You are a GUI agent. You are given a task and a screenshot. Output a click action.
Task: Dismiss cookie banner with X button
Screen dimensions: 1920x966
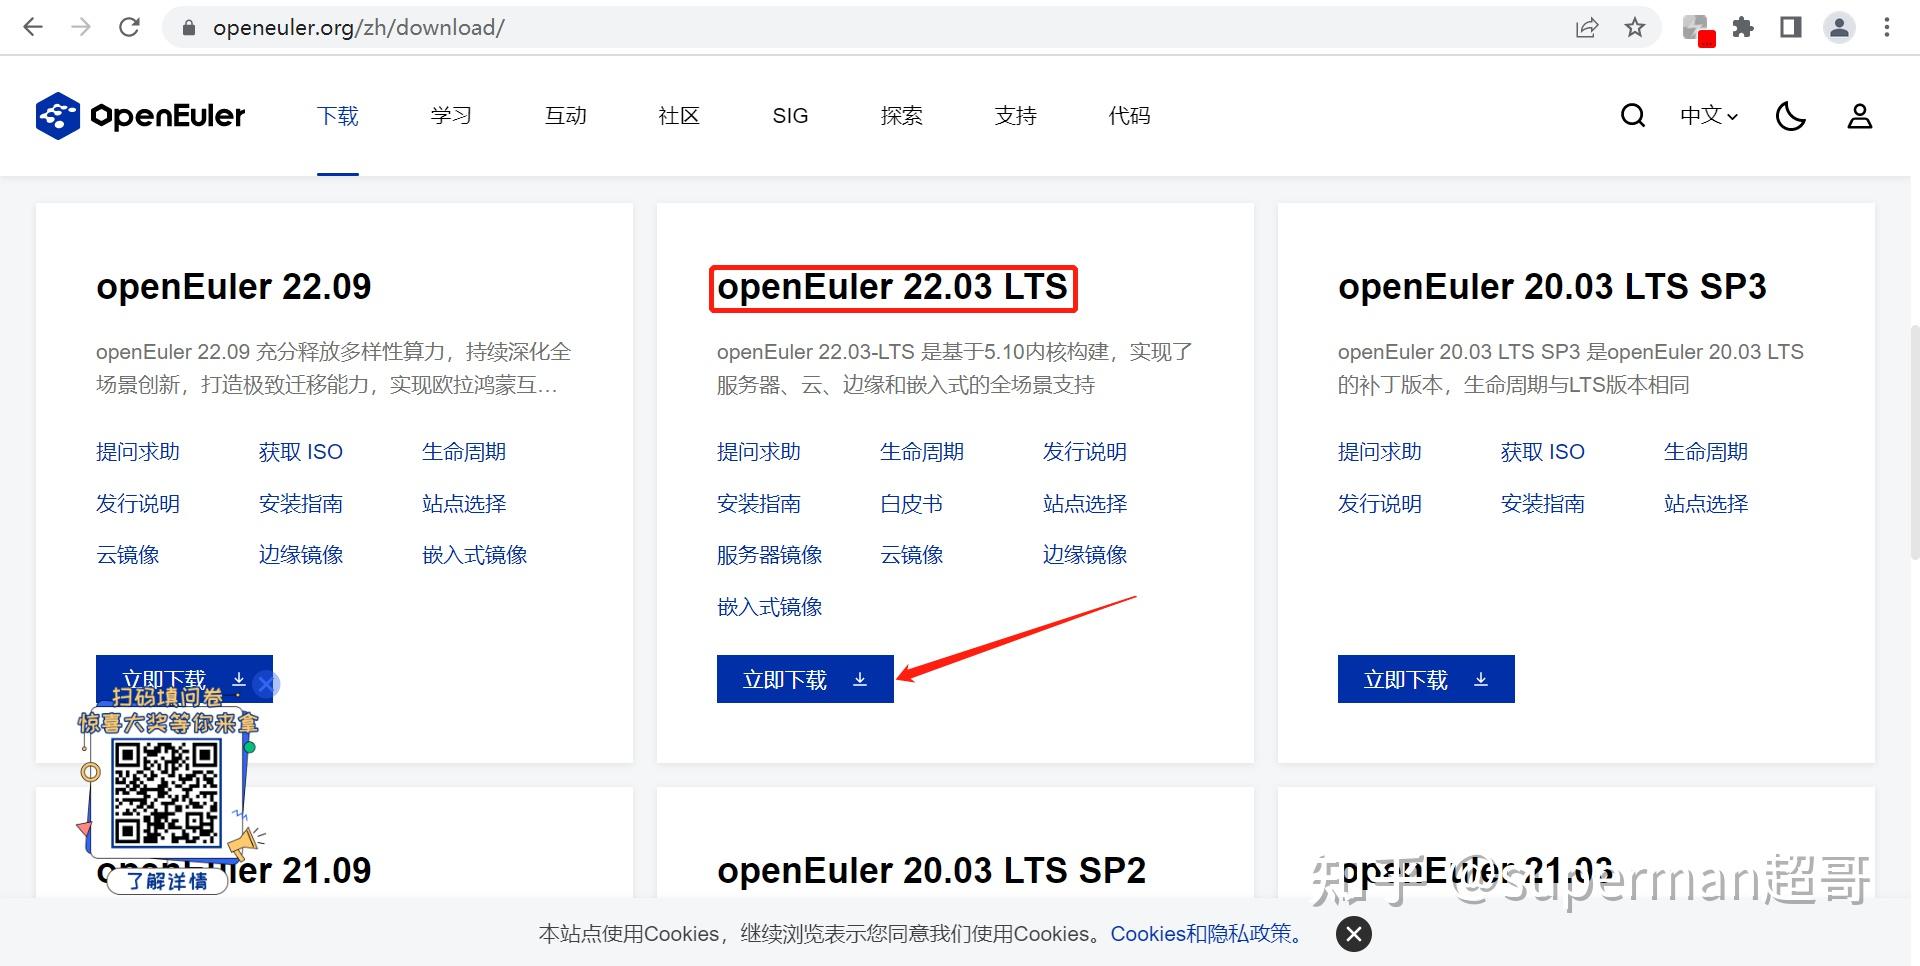coord(1352,933)
